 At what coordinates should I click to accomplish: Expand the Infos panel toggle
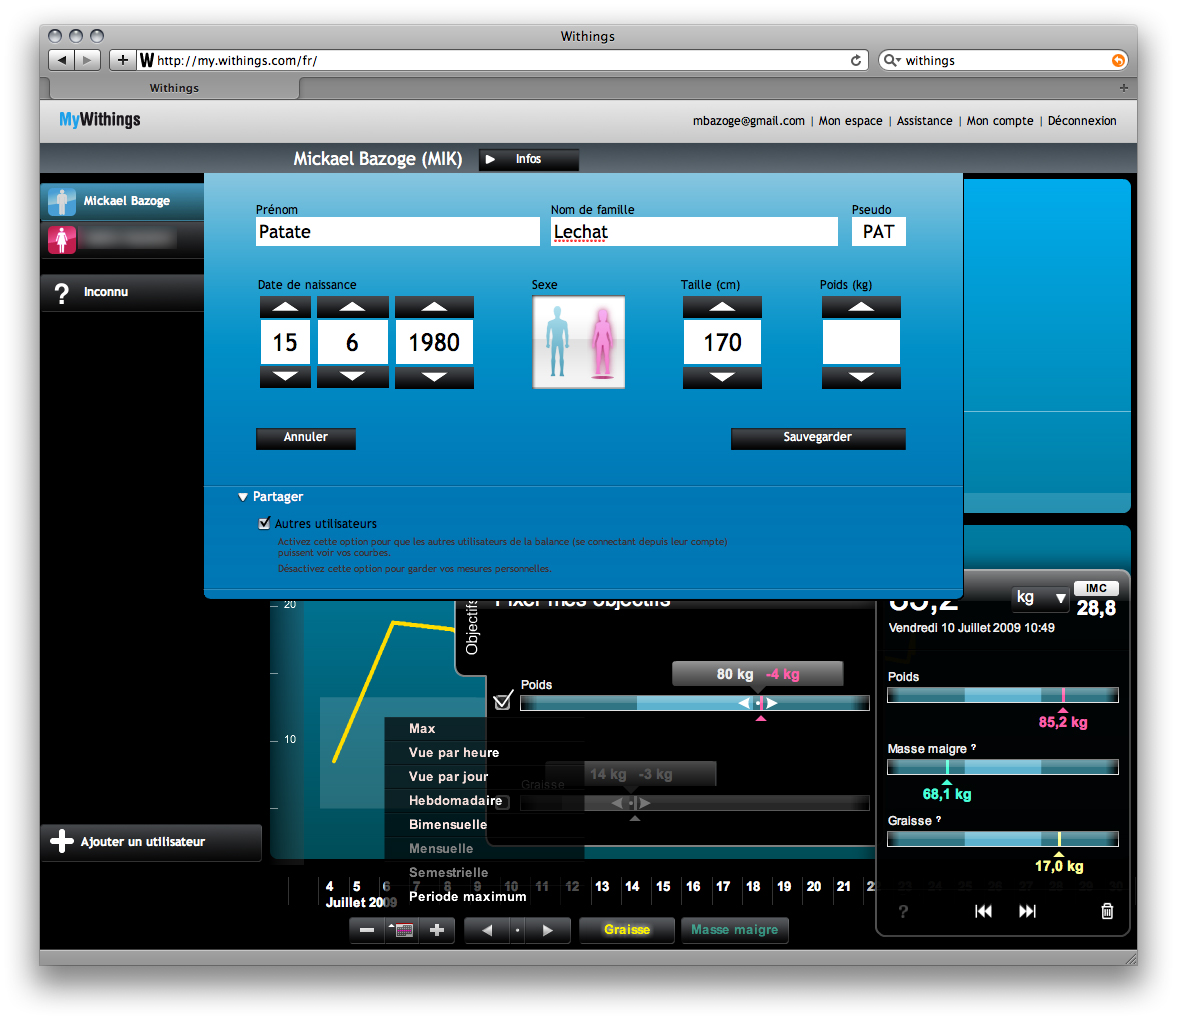528,159
